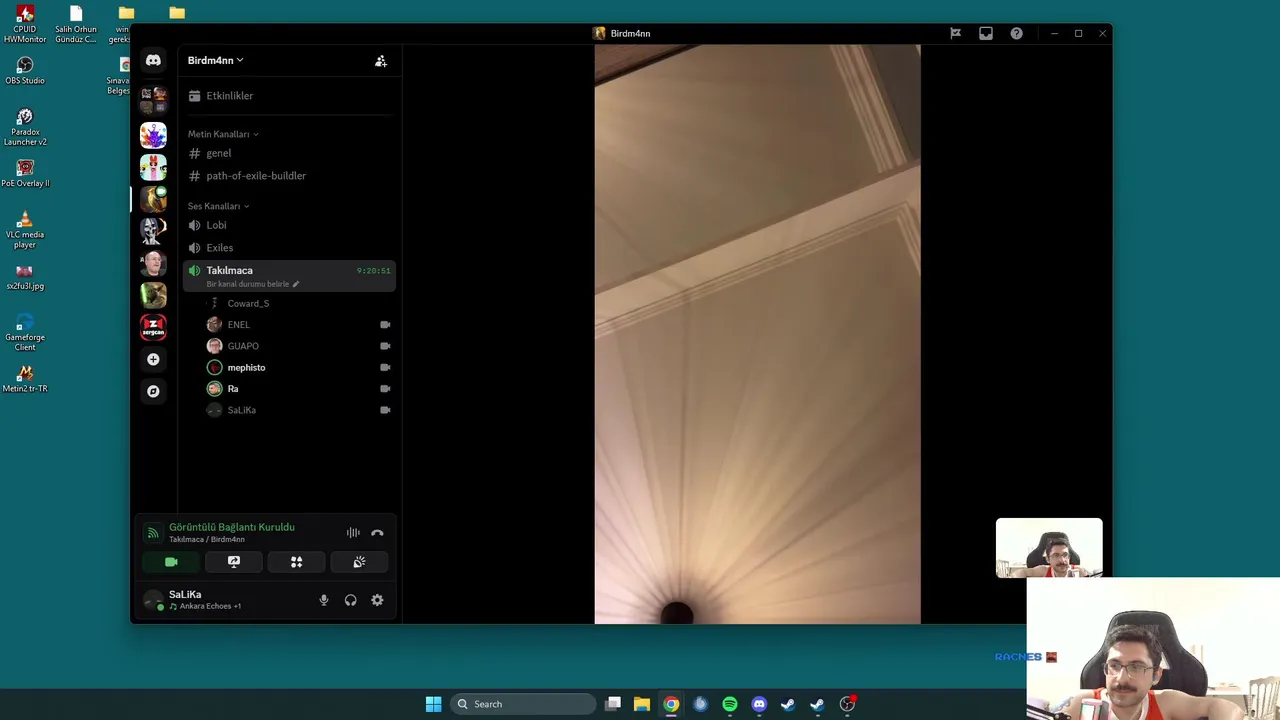This screenshot has height=720, width=1280.
Task: Click member GUAPO in voice list
Action: point(243,346)
